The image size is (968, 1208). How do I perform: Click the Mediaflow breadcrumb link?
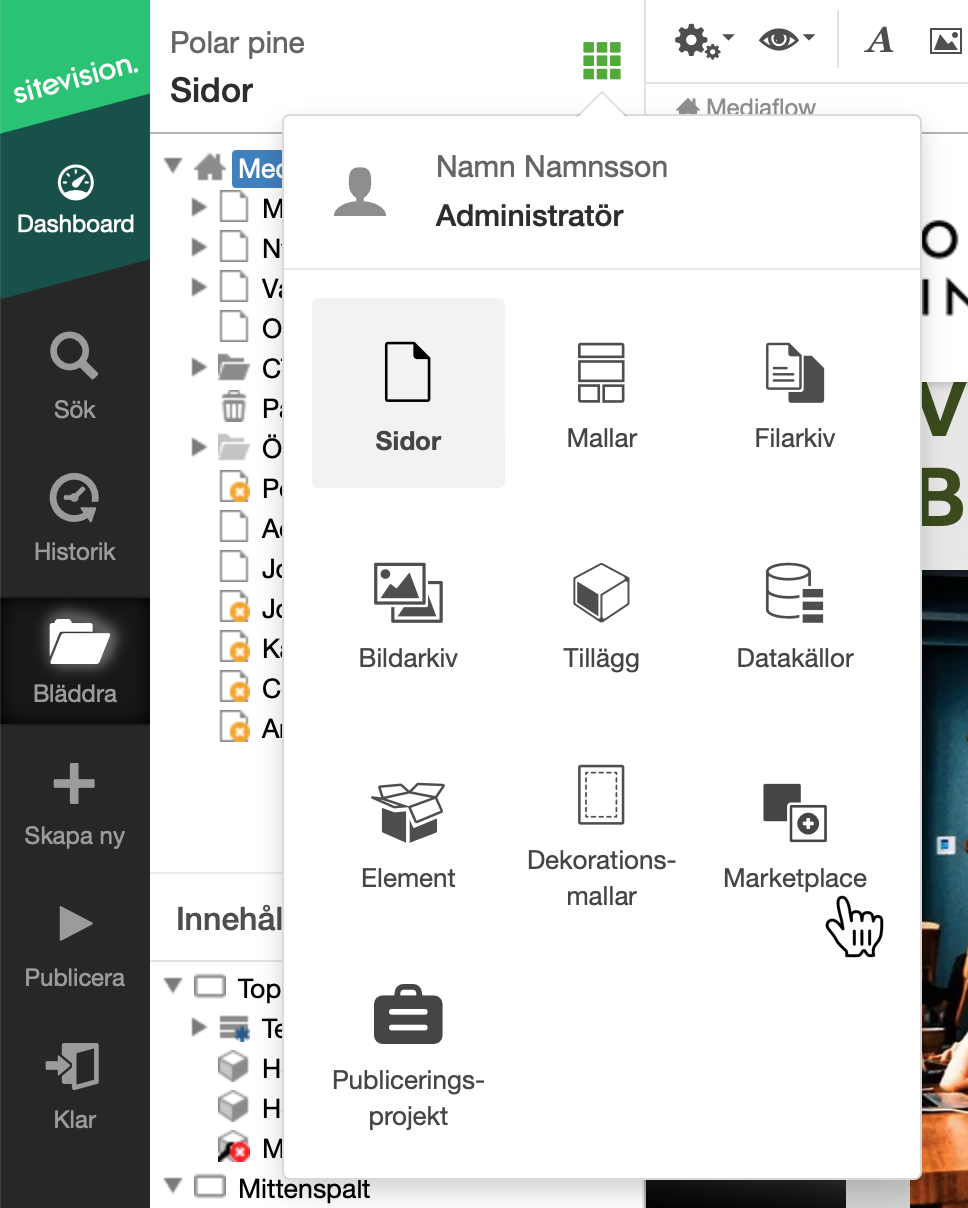coord(760,107)
